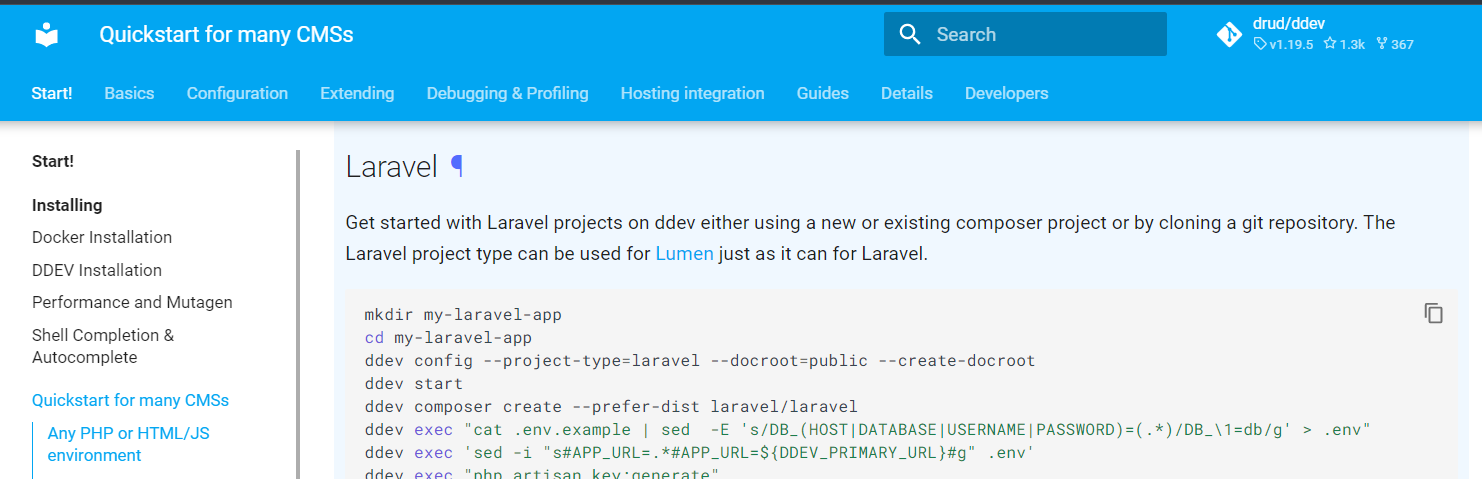Click the 'ddev start' code line
1482x479 pixels.
click(x=414, y=384)
